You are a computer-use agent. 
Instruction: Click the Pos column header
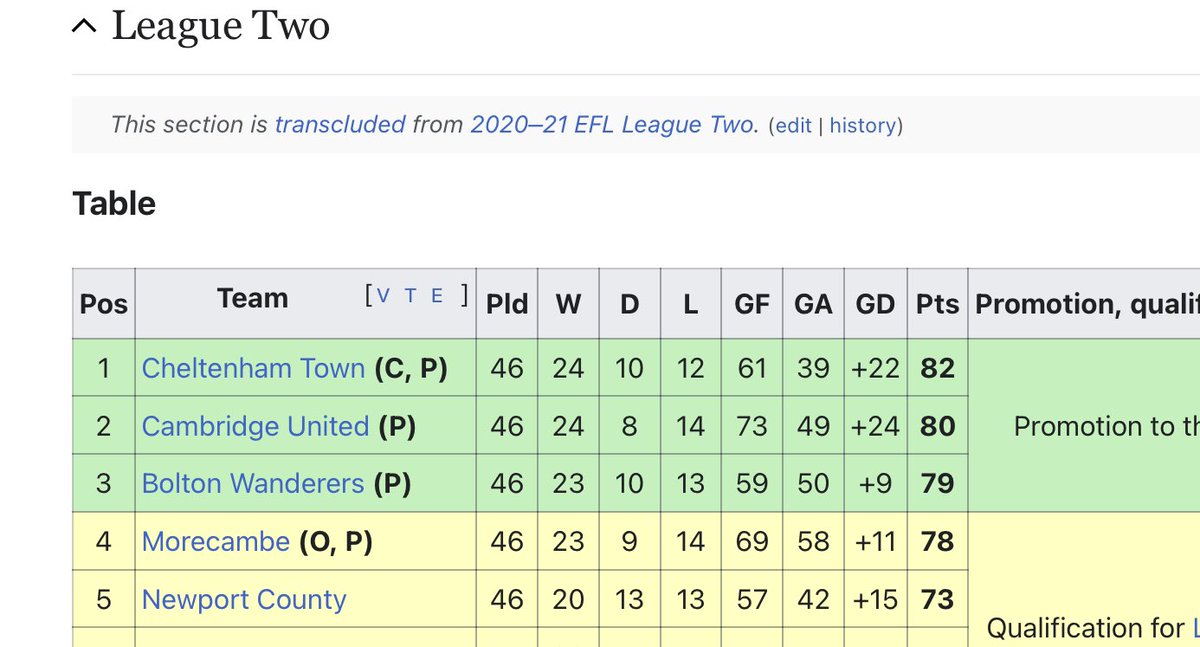104,303
